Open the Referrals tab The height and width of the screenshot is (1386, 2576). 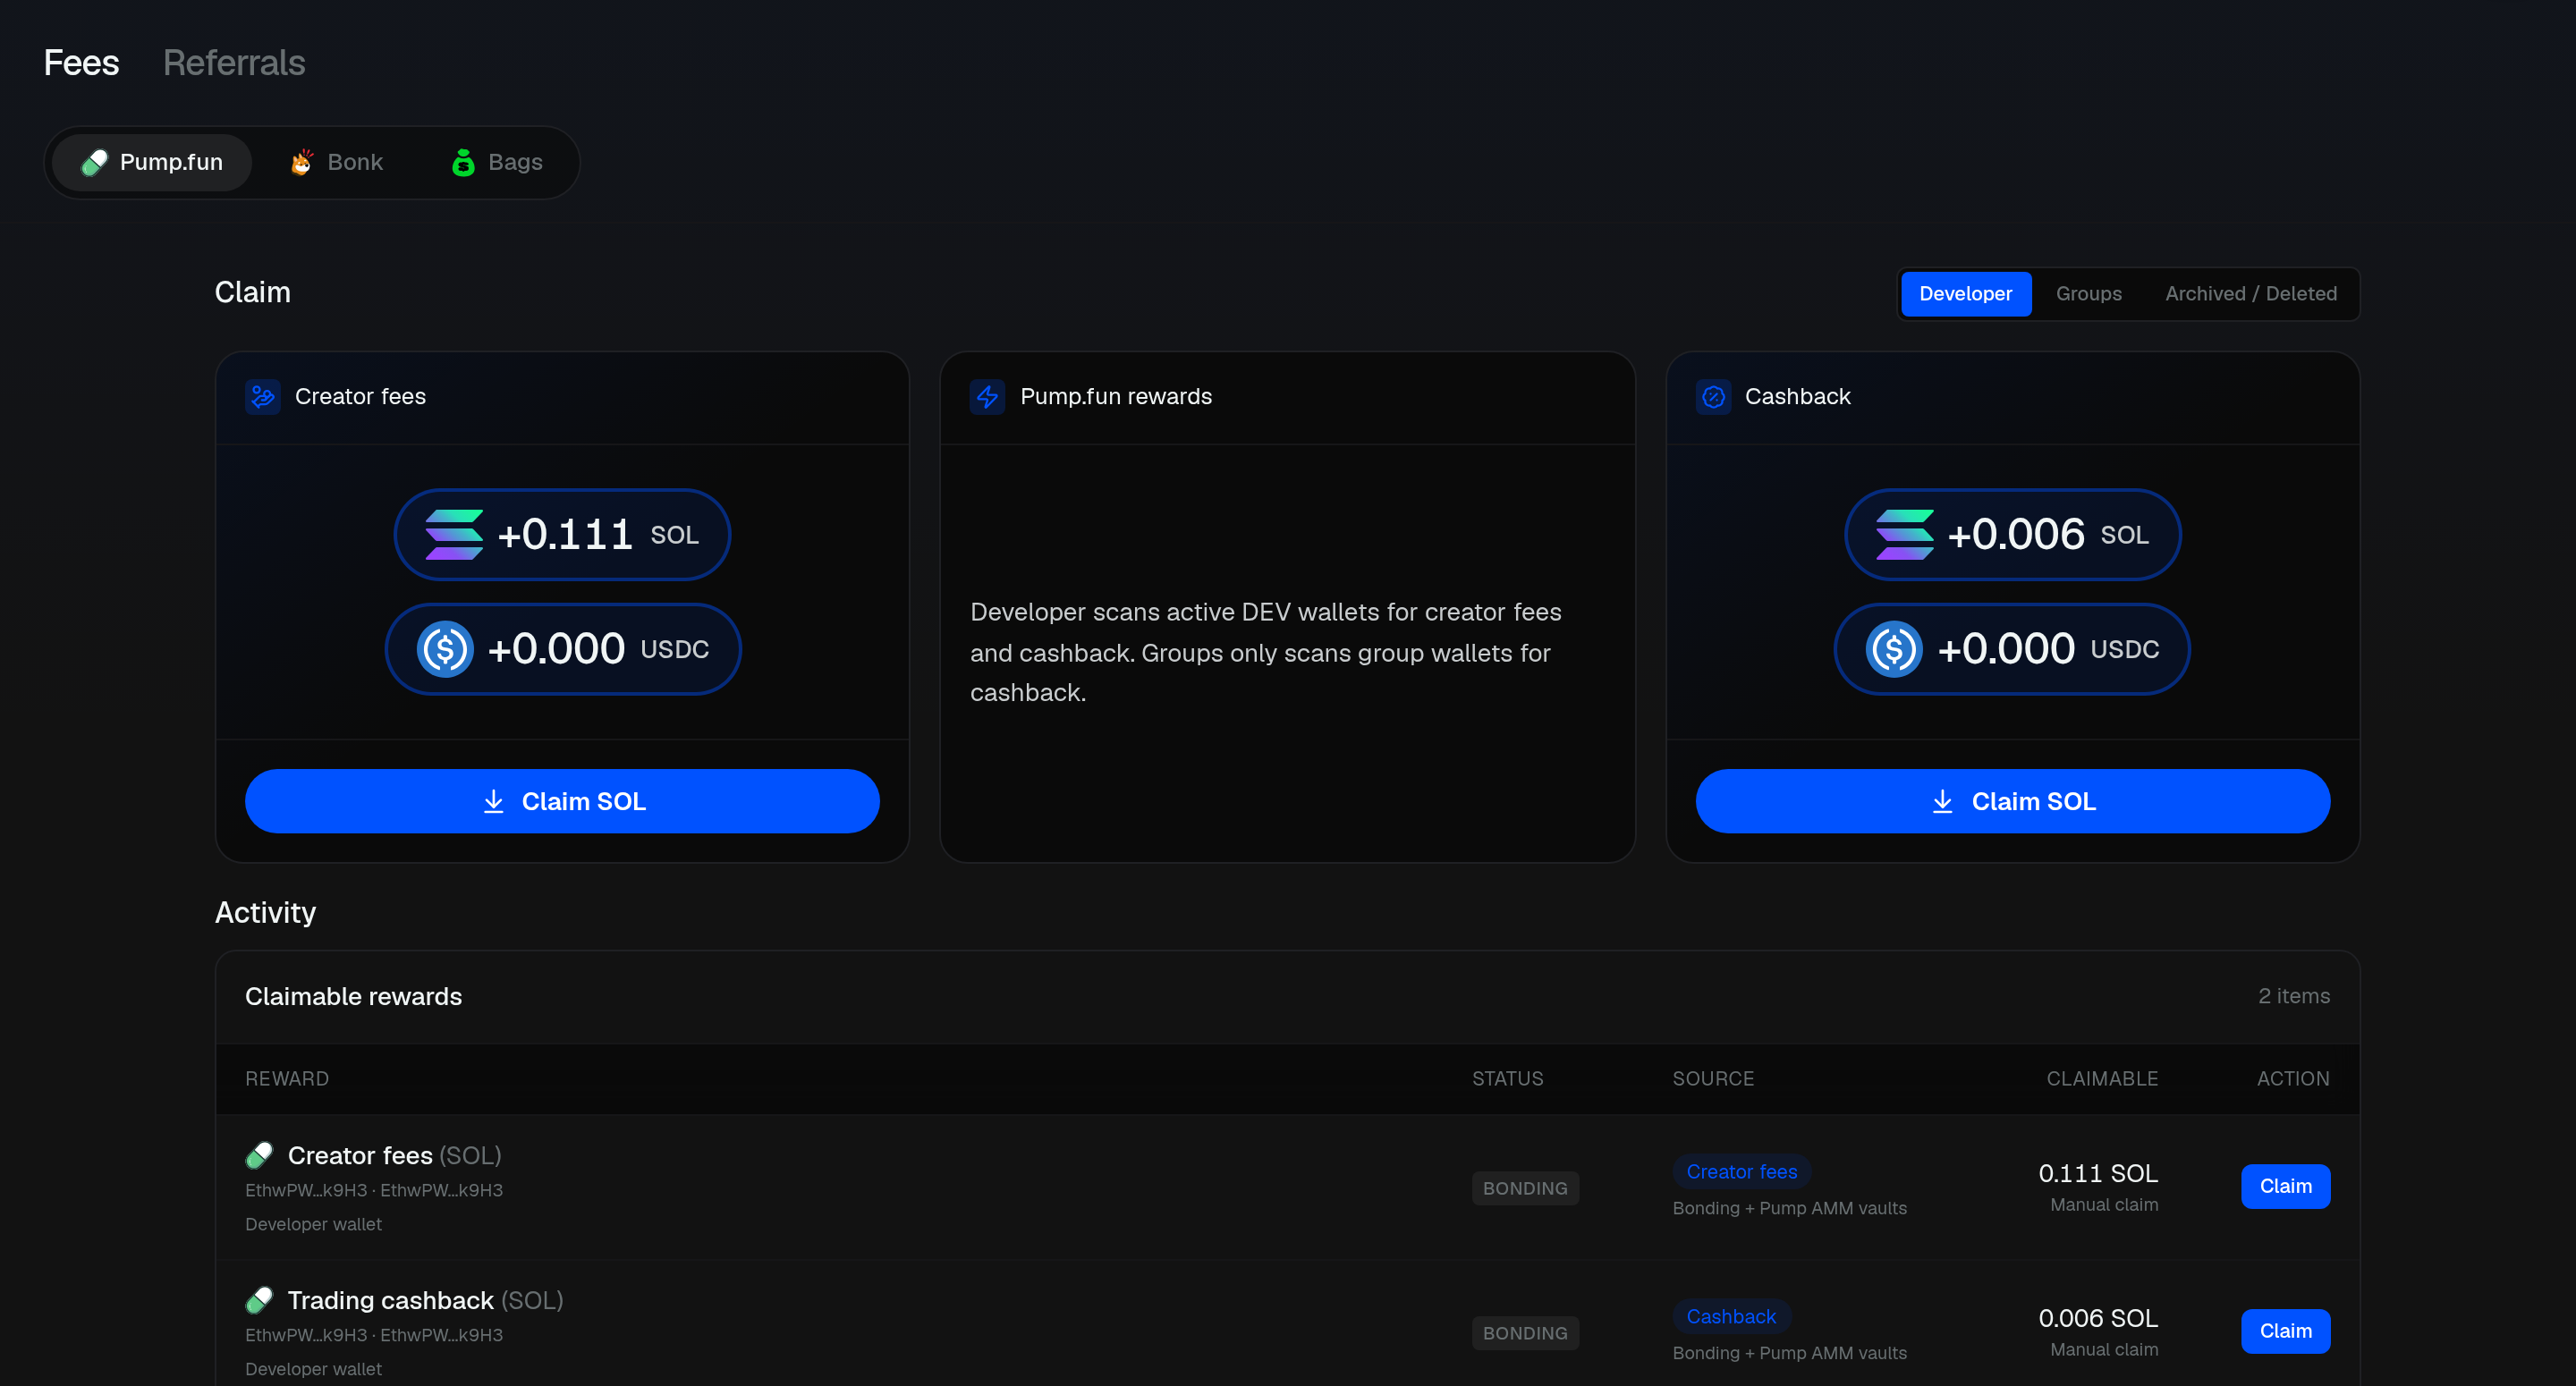point(234,63)
